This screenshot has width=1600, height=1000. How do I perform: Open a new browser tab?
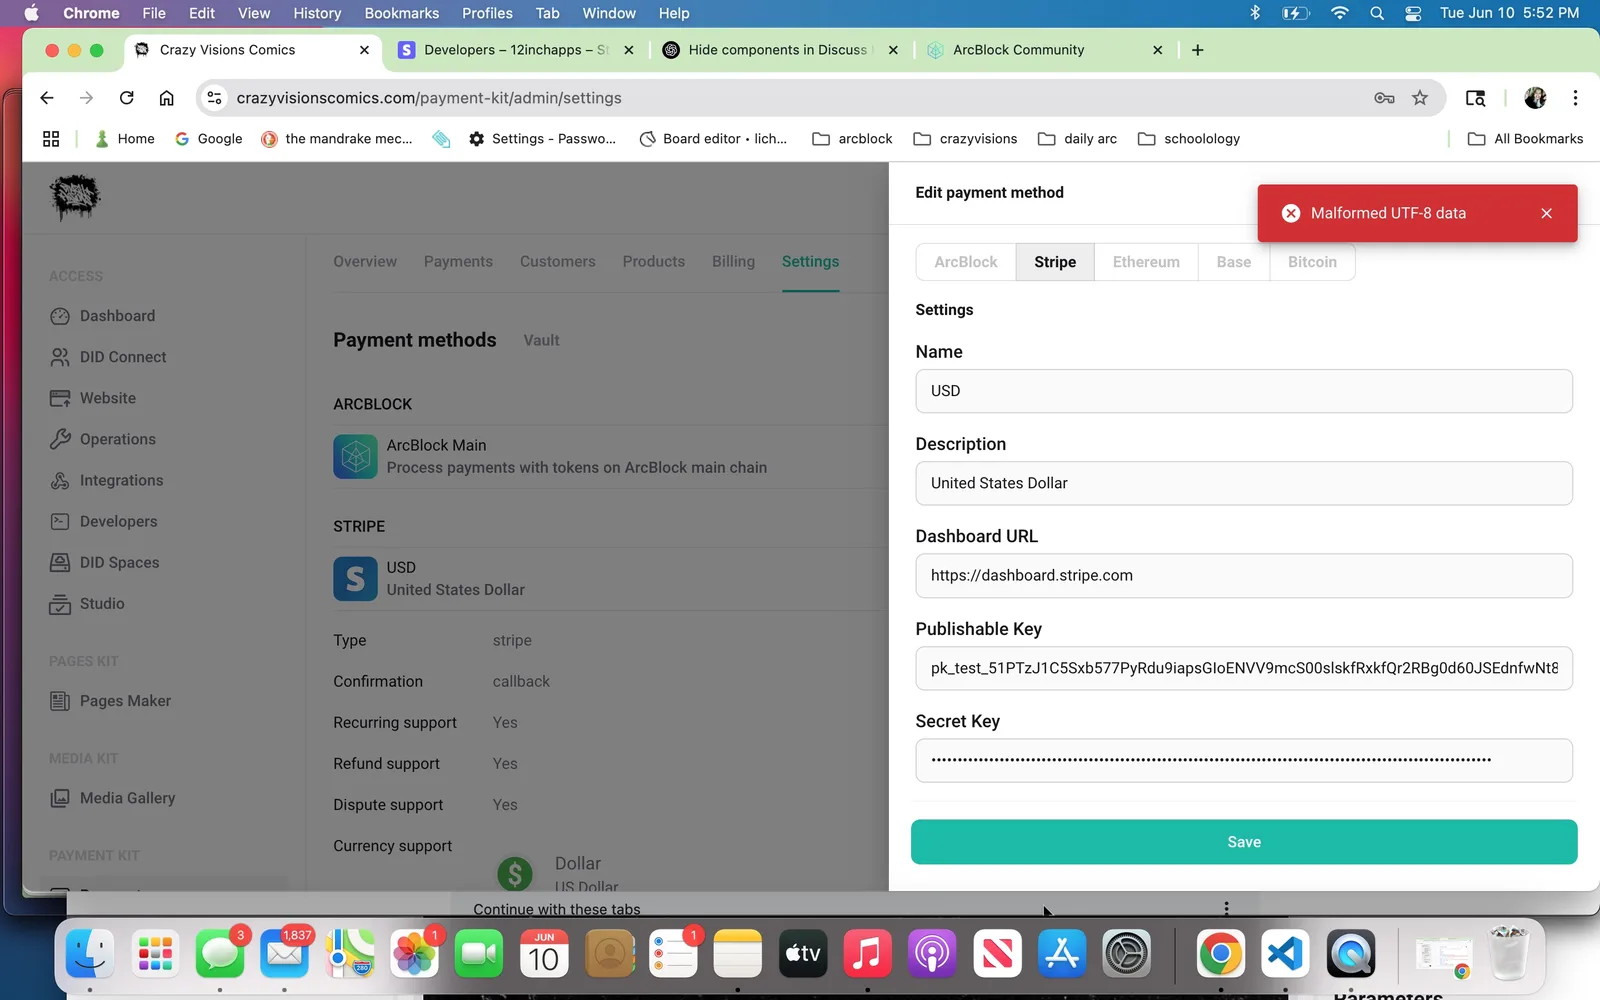pos(1197,50)
